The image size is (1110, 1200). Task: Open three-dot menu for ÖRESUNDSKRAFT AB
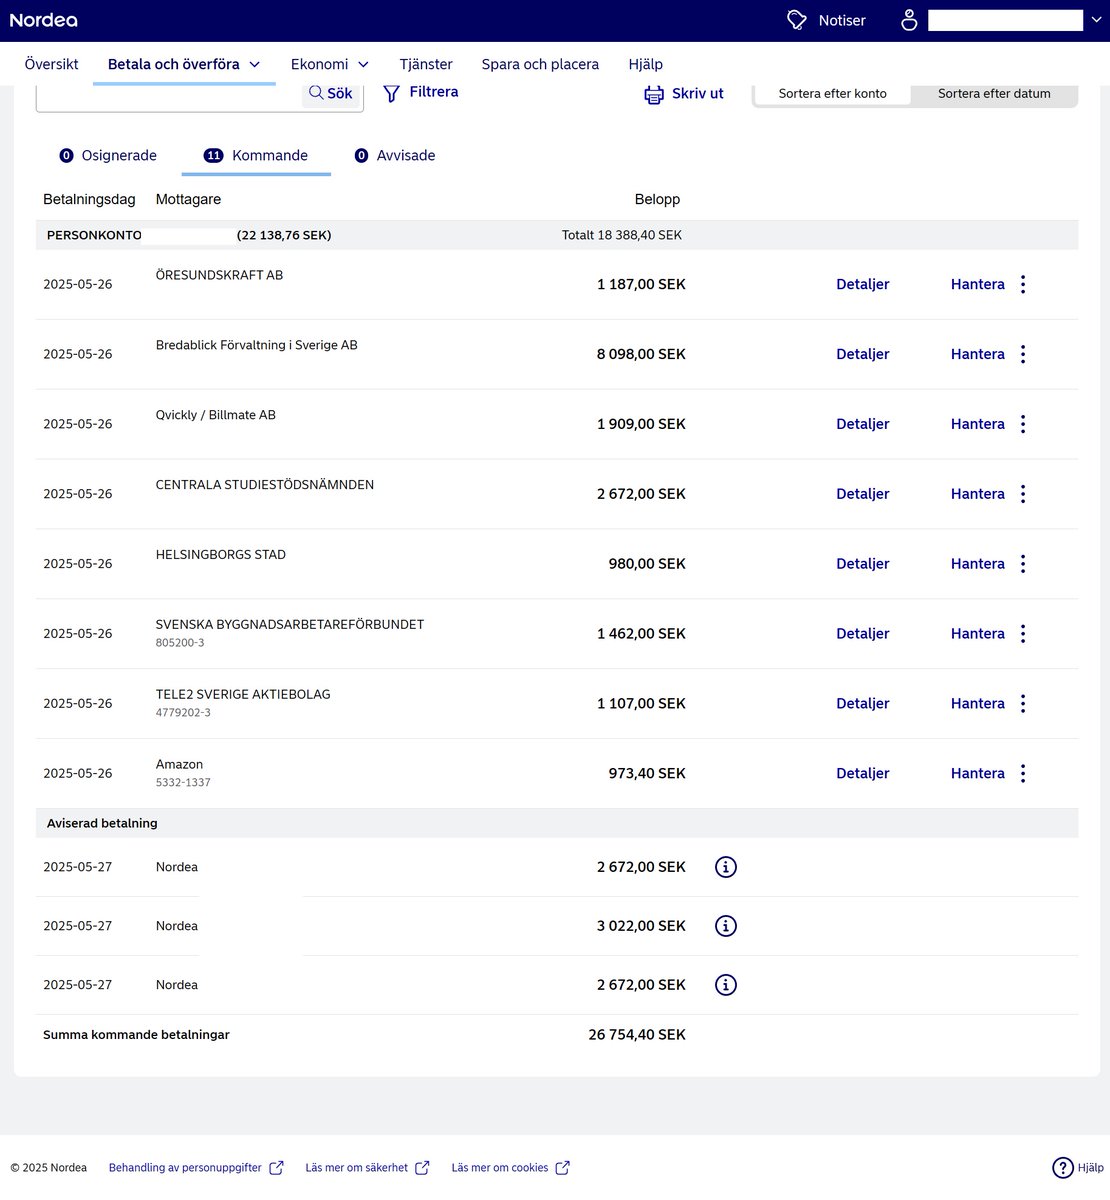click(1023, 284)
